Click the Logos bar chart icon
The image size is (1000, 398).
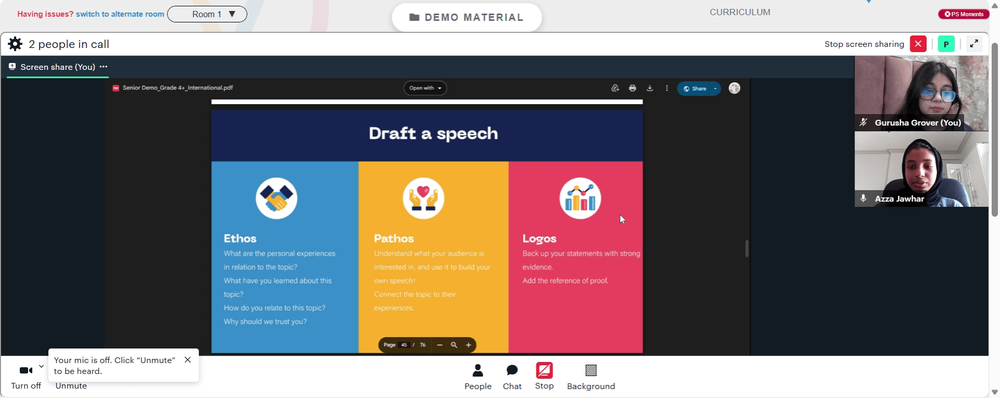580,198
